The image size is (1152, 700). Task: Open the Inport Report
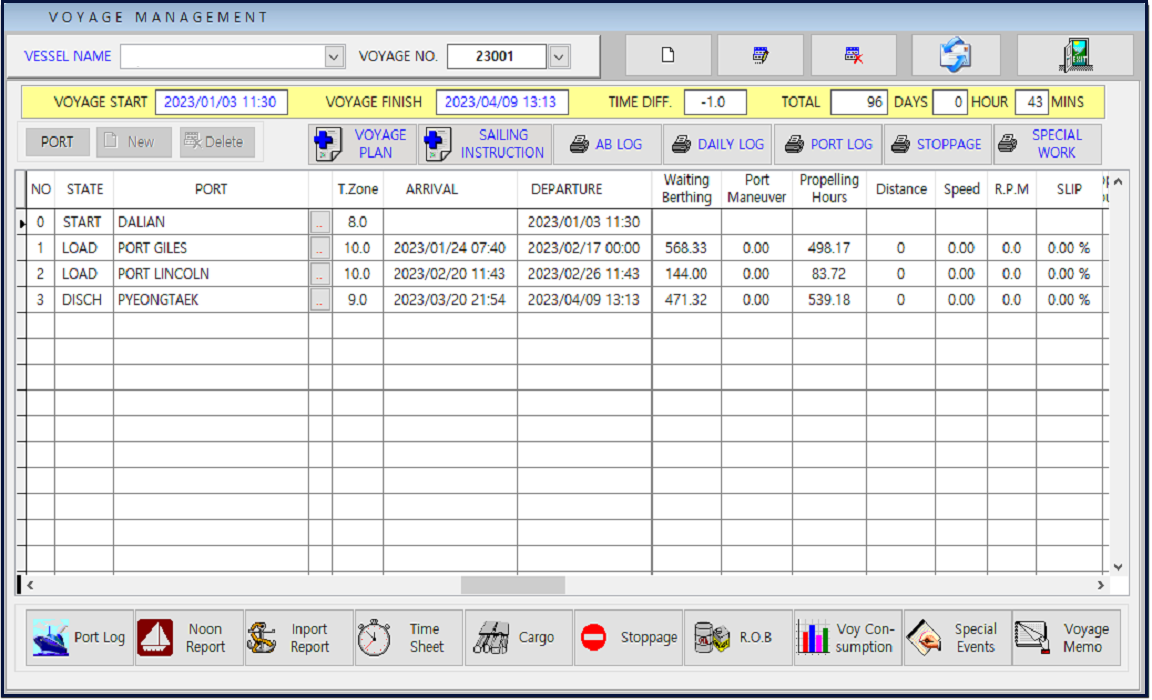click(x=299, y=638)
